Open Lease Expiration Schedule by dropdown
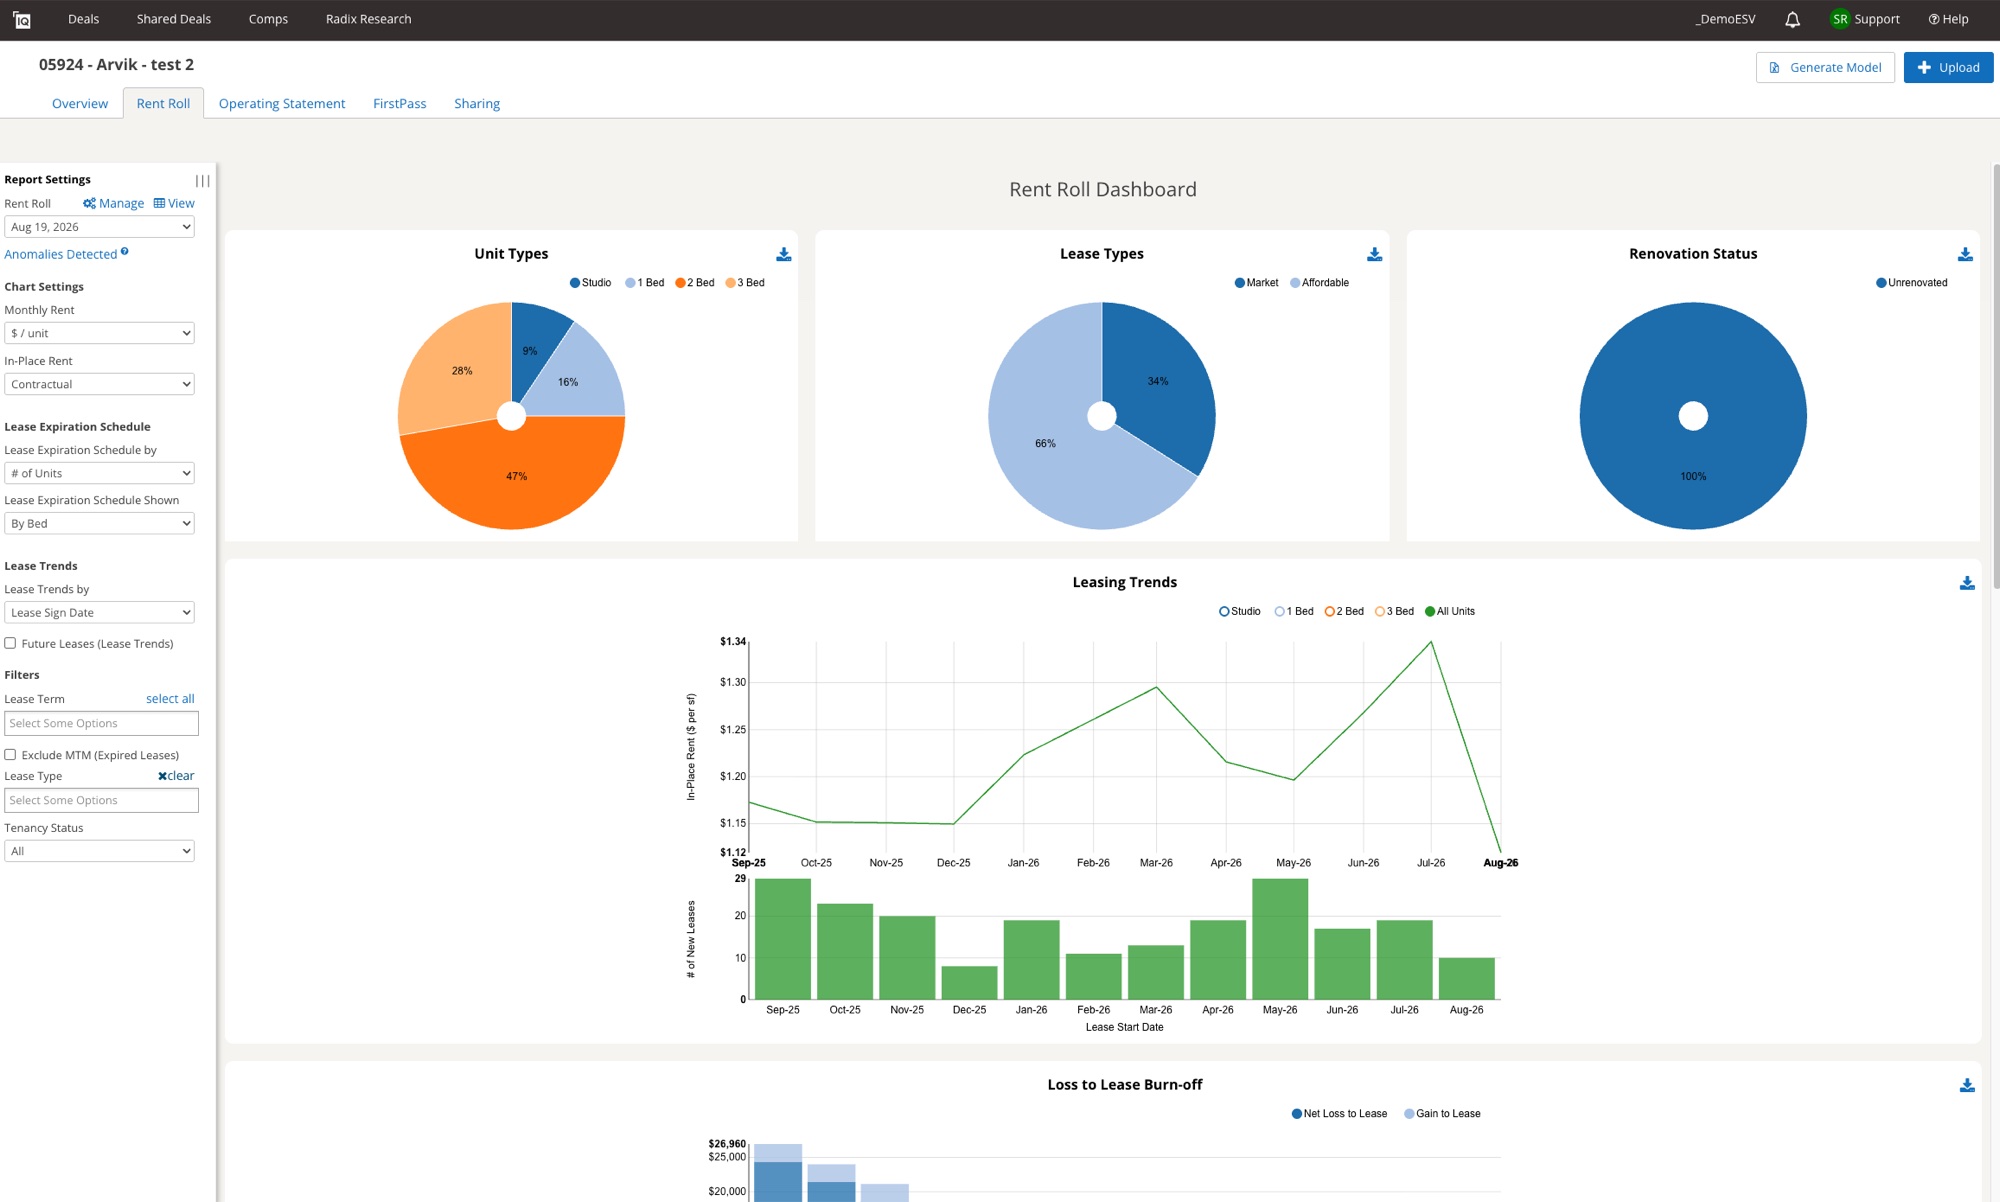The width and height of the screenshot is (2000, 1202). (x=99, y=473)
